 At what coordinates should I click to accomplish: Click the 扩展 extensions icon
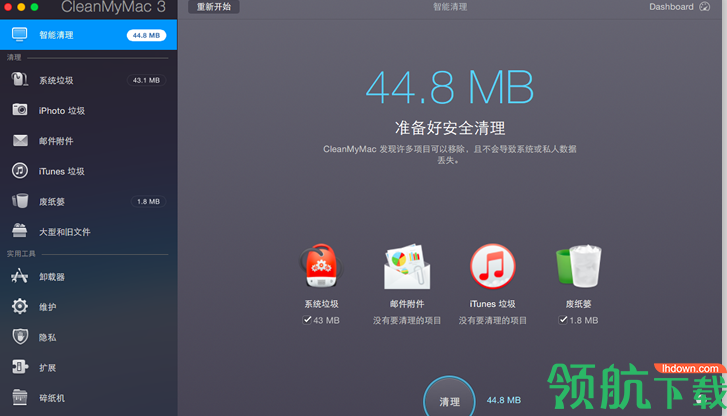pos(20,367)
